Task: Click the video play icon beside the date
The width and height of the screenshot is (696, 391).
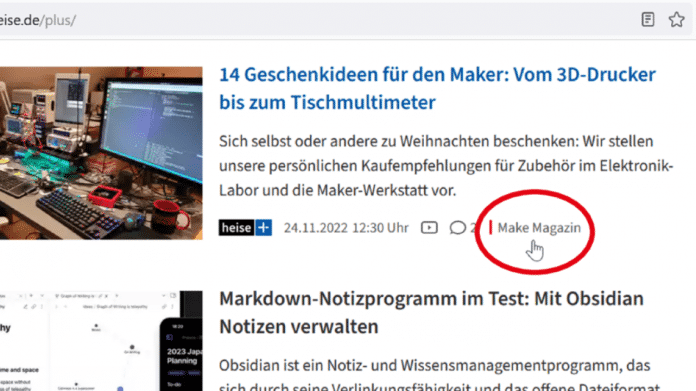Action: pos(429,228)
